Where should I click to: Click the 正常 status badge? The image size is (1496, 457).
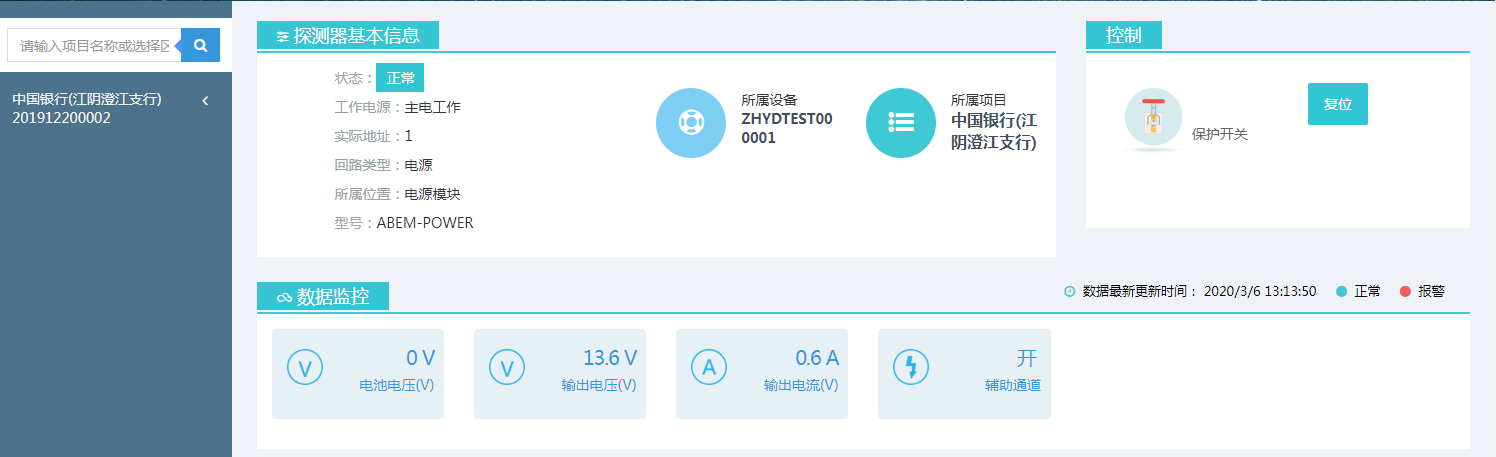pyautogui.click(x=400, y=78)
